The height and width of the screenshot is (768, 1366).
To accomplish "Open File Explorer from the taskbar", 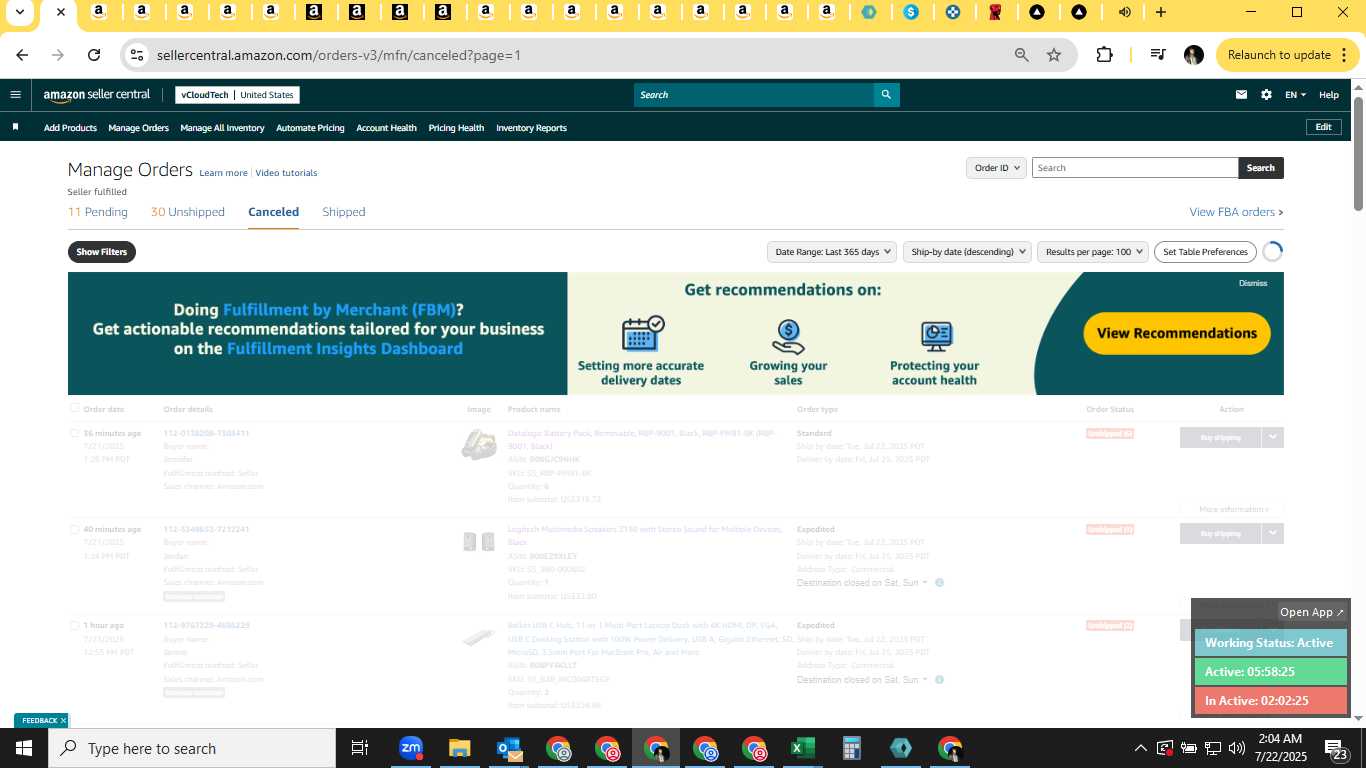I will point(459,748).
